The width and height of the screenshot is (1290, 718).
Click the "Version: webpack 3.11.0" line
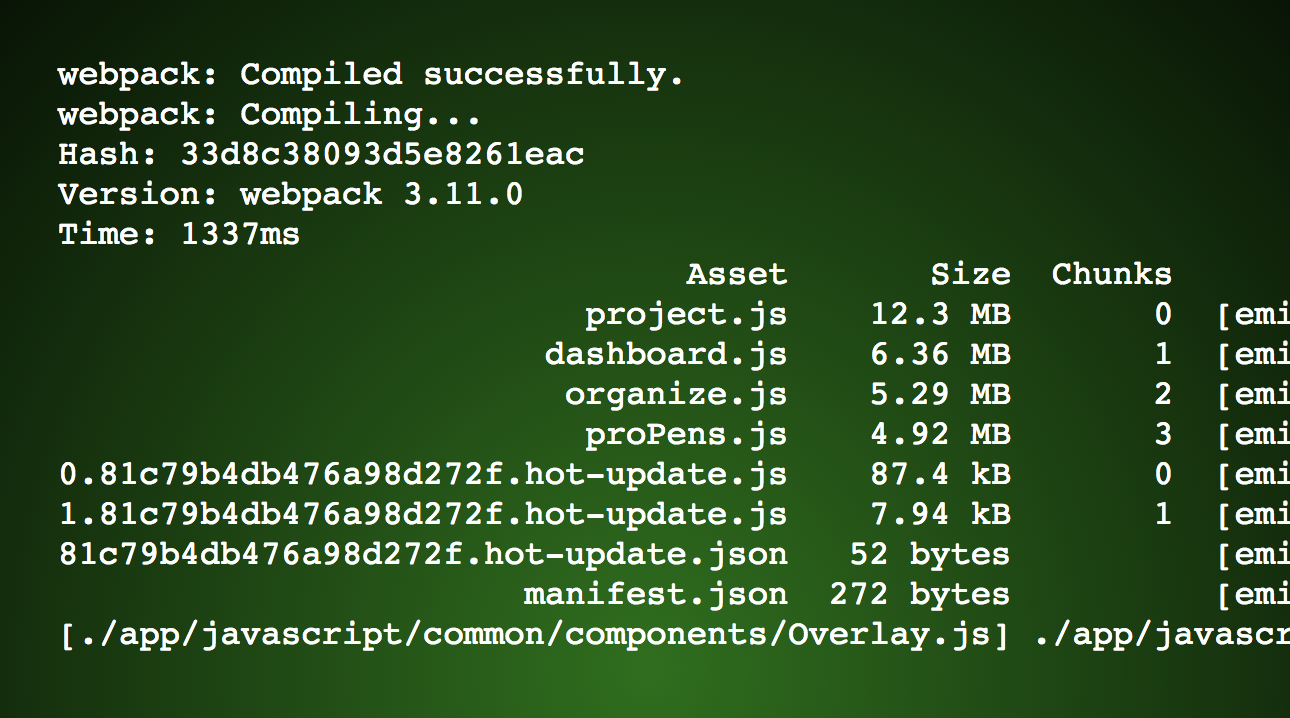(x=290, y=194)
